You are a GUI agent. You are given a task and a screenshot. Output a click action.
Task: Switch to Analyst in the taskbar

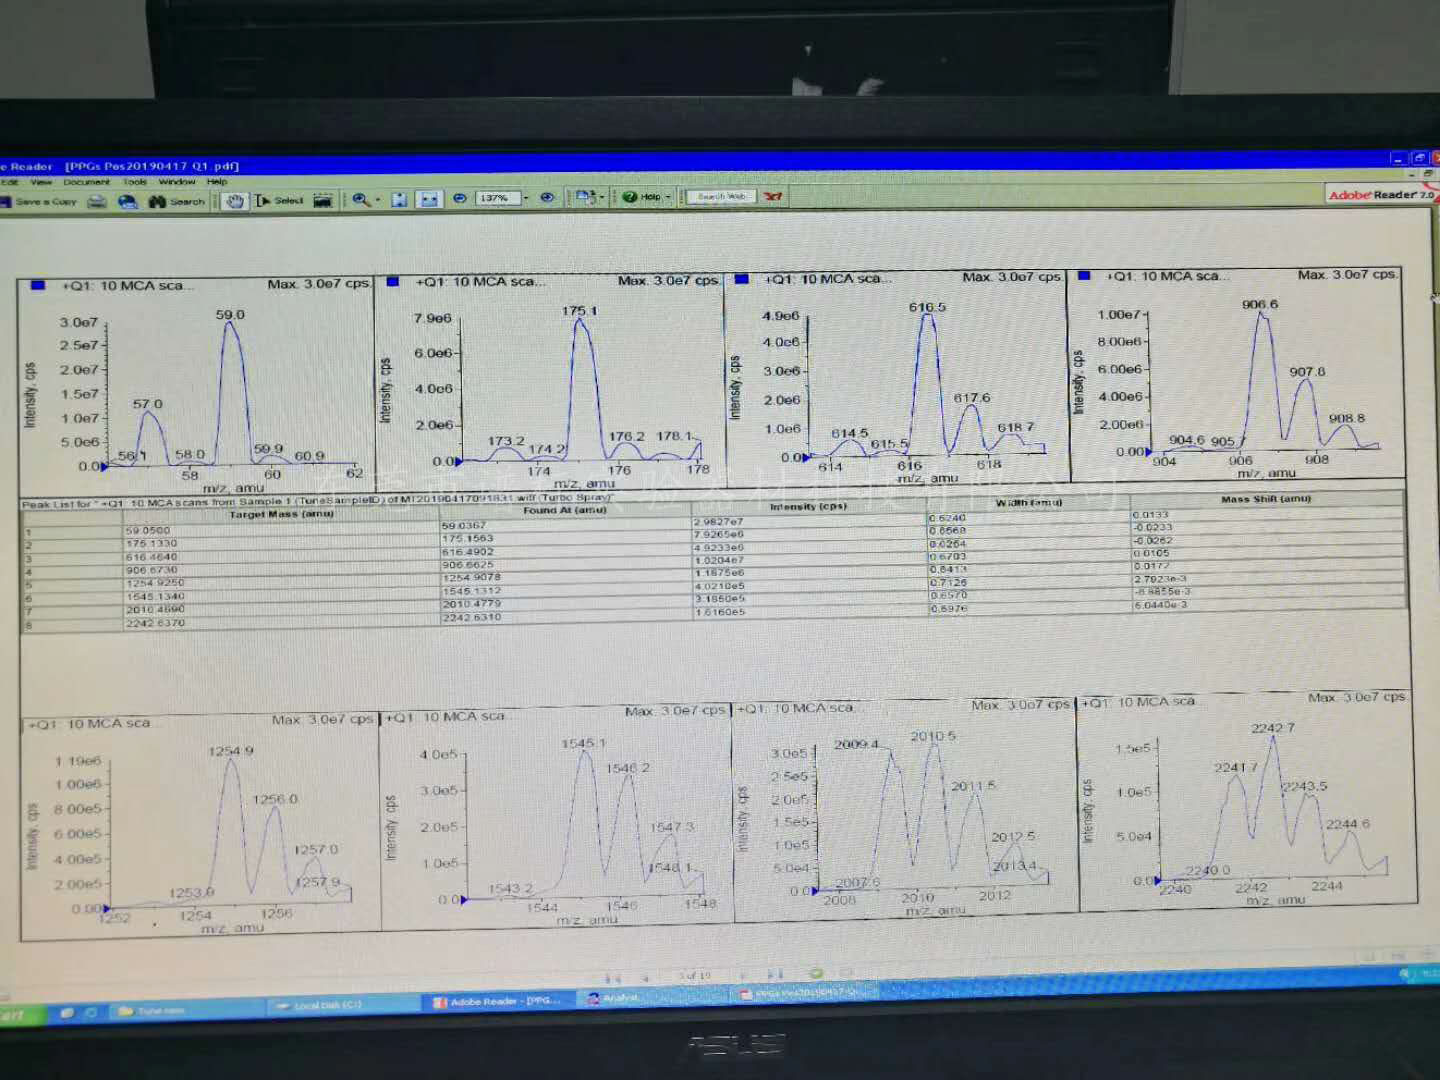pyautogui.click(x=615, y=998)
